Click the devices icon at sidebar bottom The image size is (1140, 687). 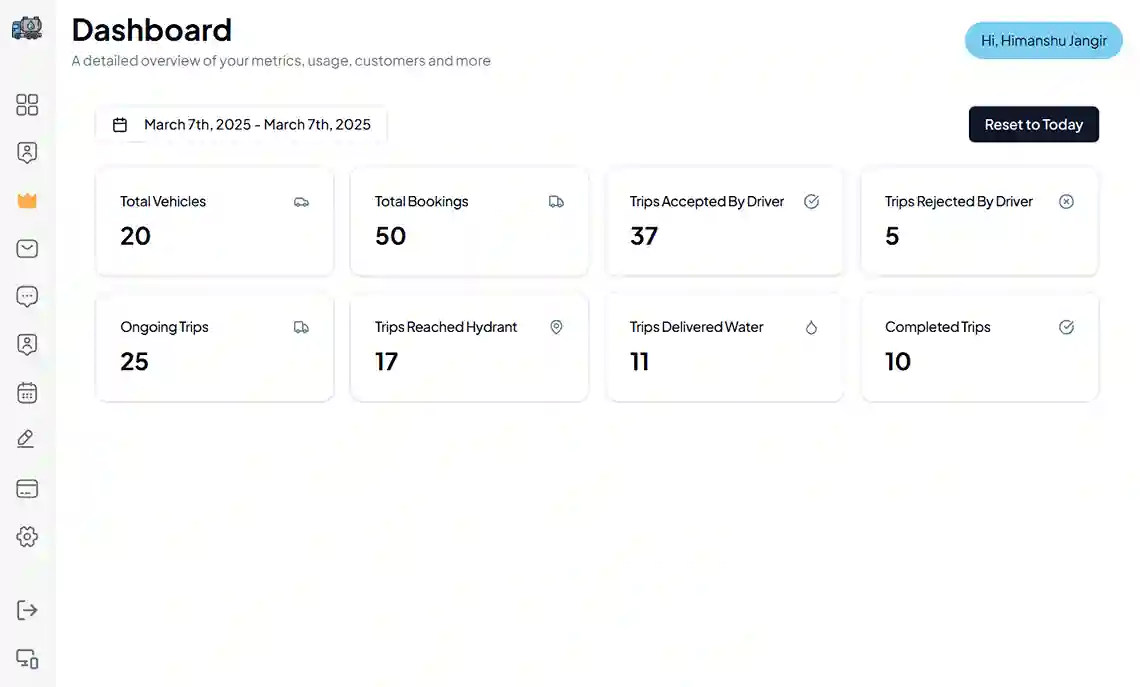(x=27, y=659)
